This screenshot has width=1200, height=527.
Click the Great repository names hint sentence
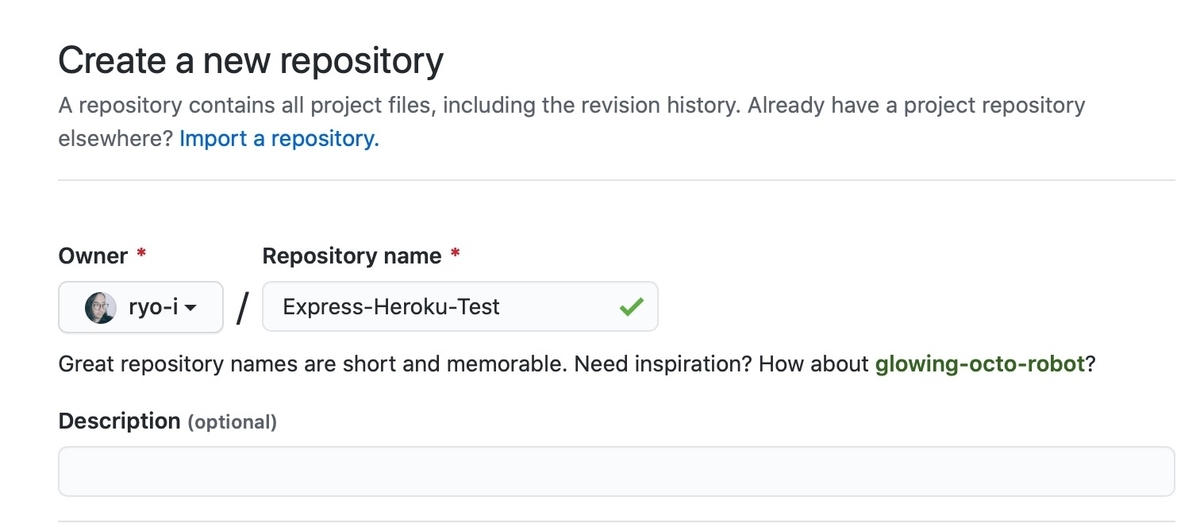[x=577, y=364]
